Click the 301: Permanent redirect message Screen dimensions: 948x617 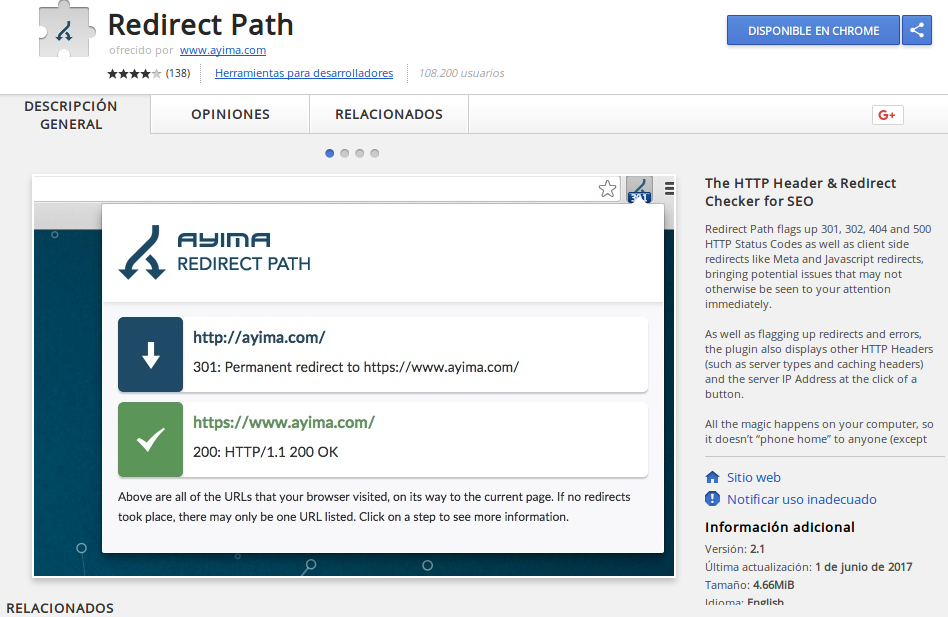(x=356, y=367)
